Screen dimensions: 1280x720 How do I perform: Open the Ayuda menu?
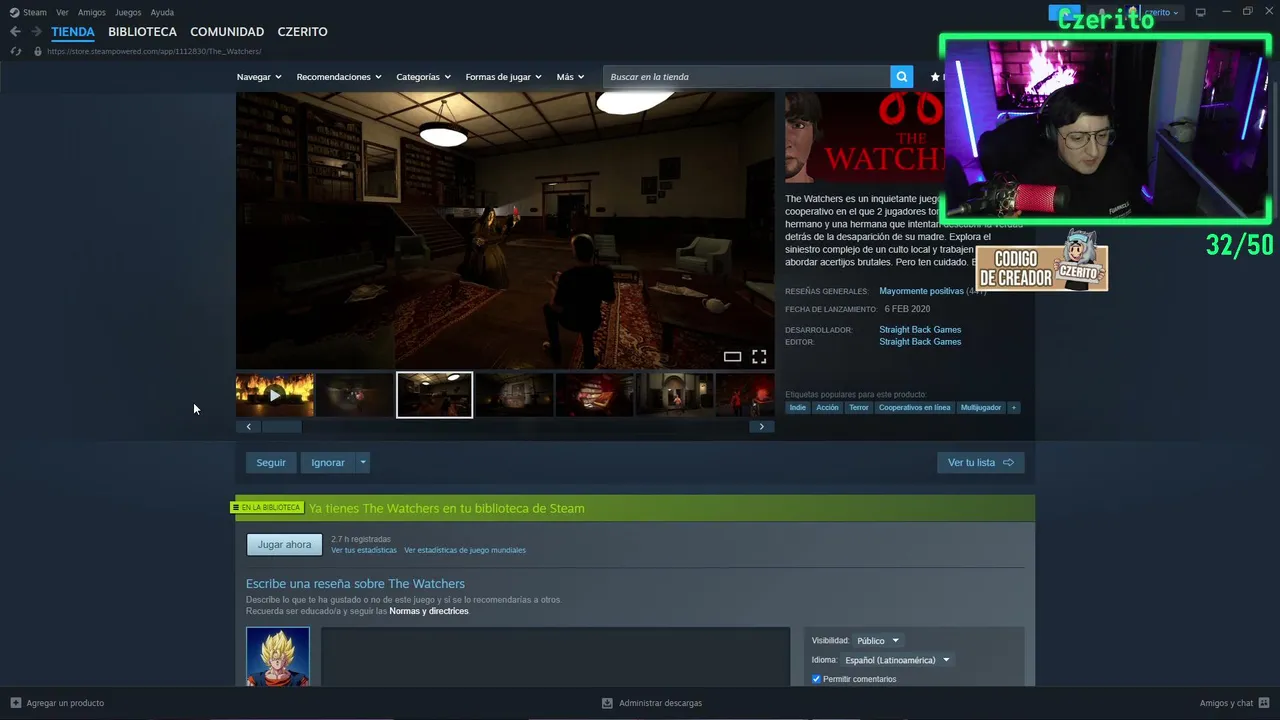point(162,12)
